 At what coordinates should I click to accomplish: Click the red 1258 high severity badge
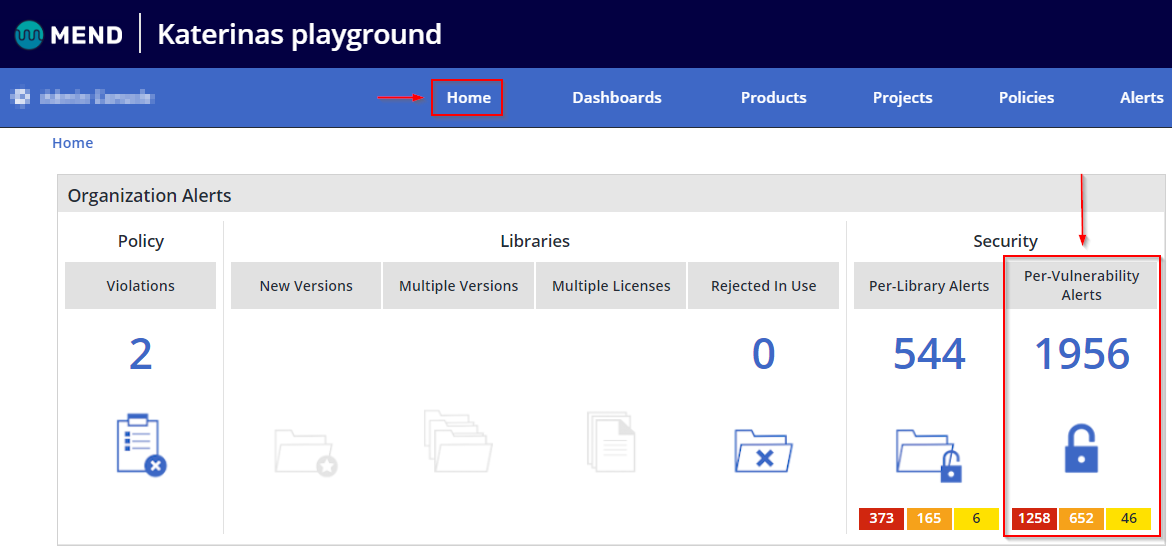click(x=1034, y=519)
